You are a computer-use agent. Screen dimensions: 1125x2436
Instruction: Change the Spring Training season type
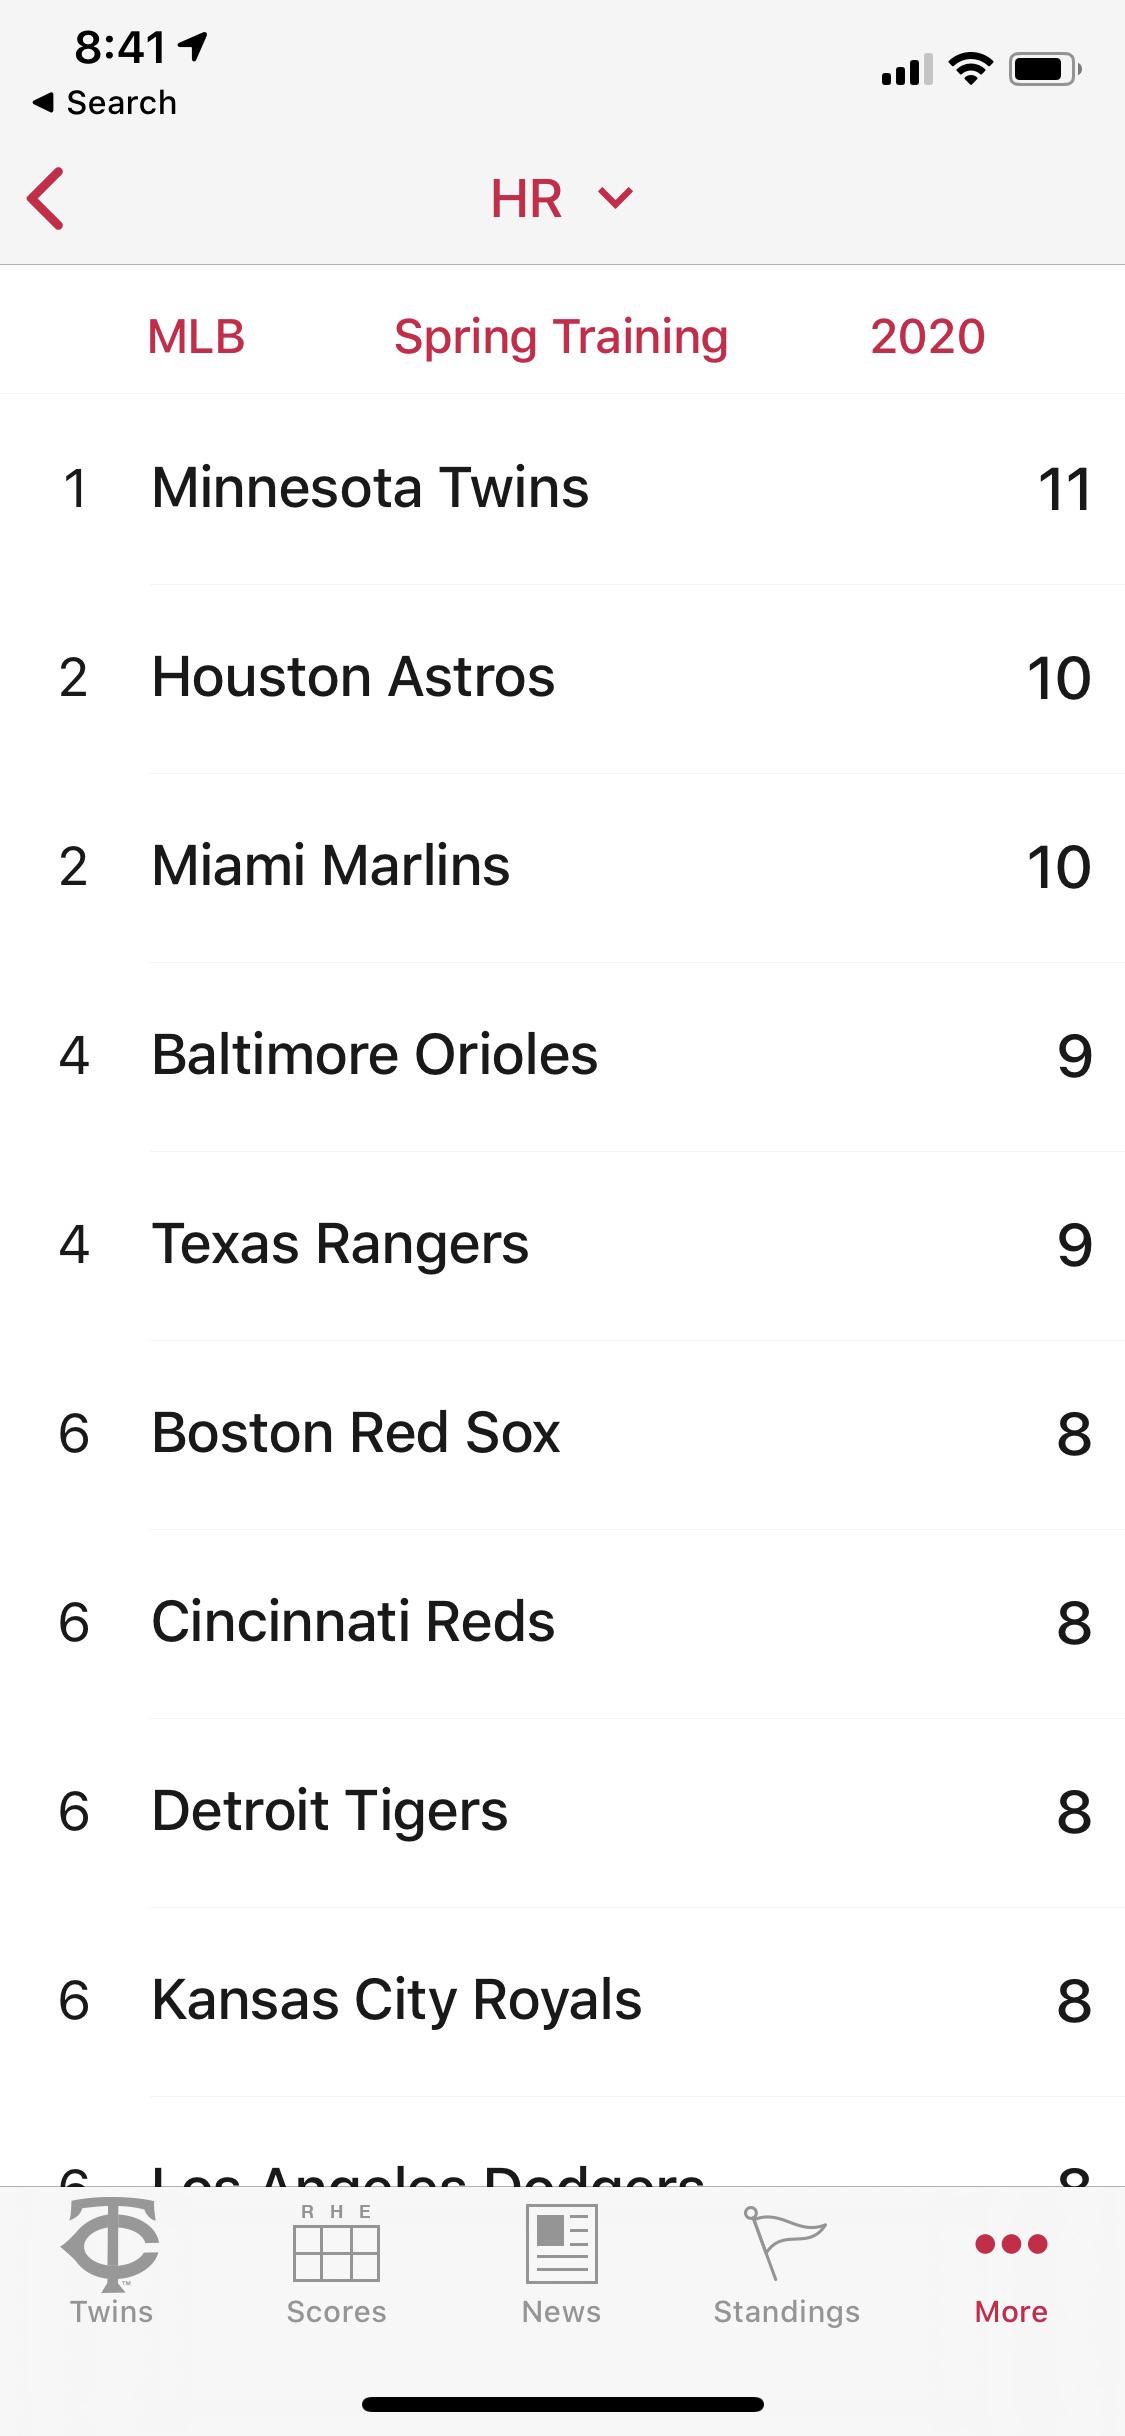click(560, 337)
